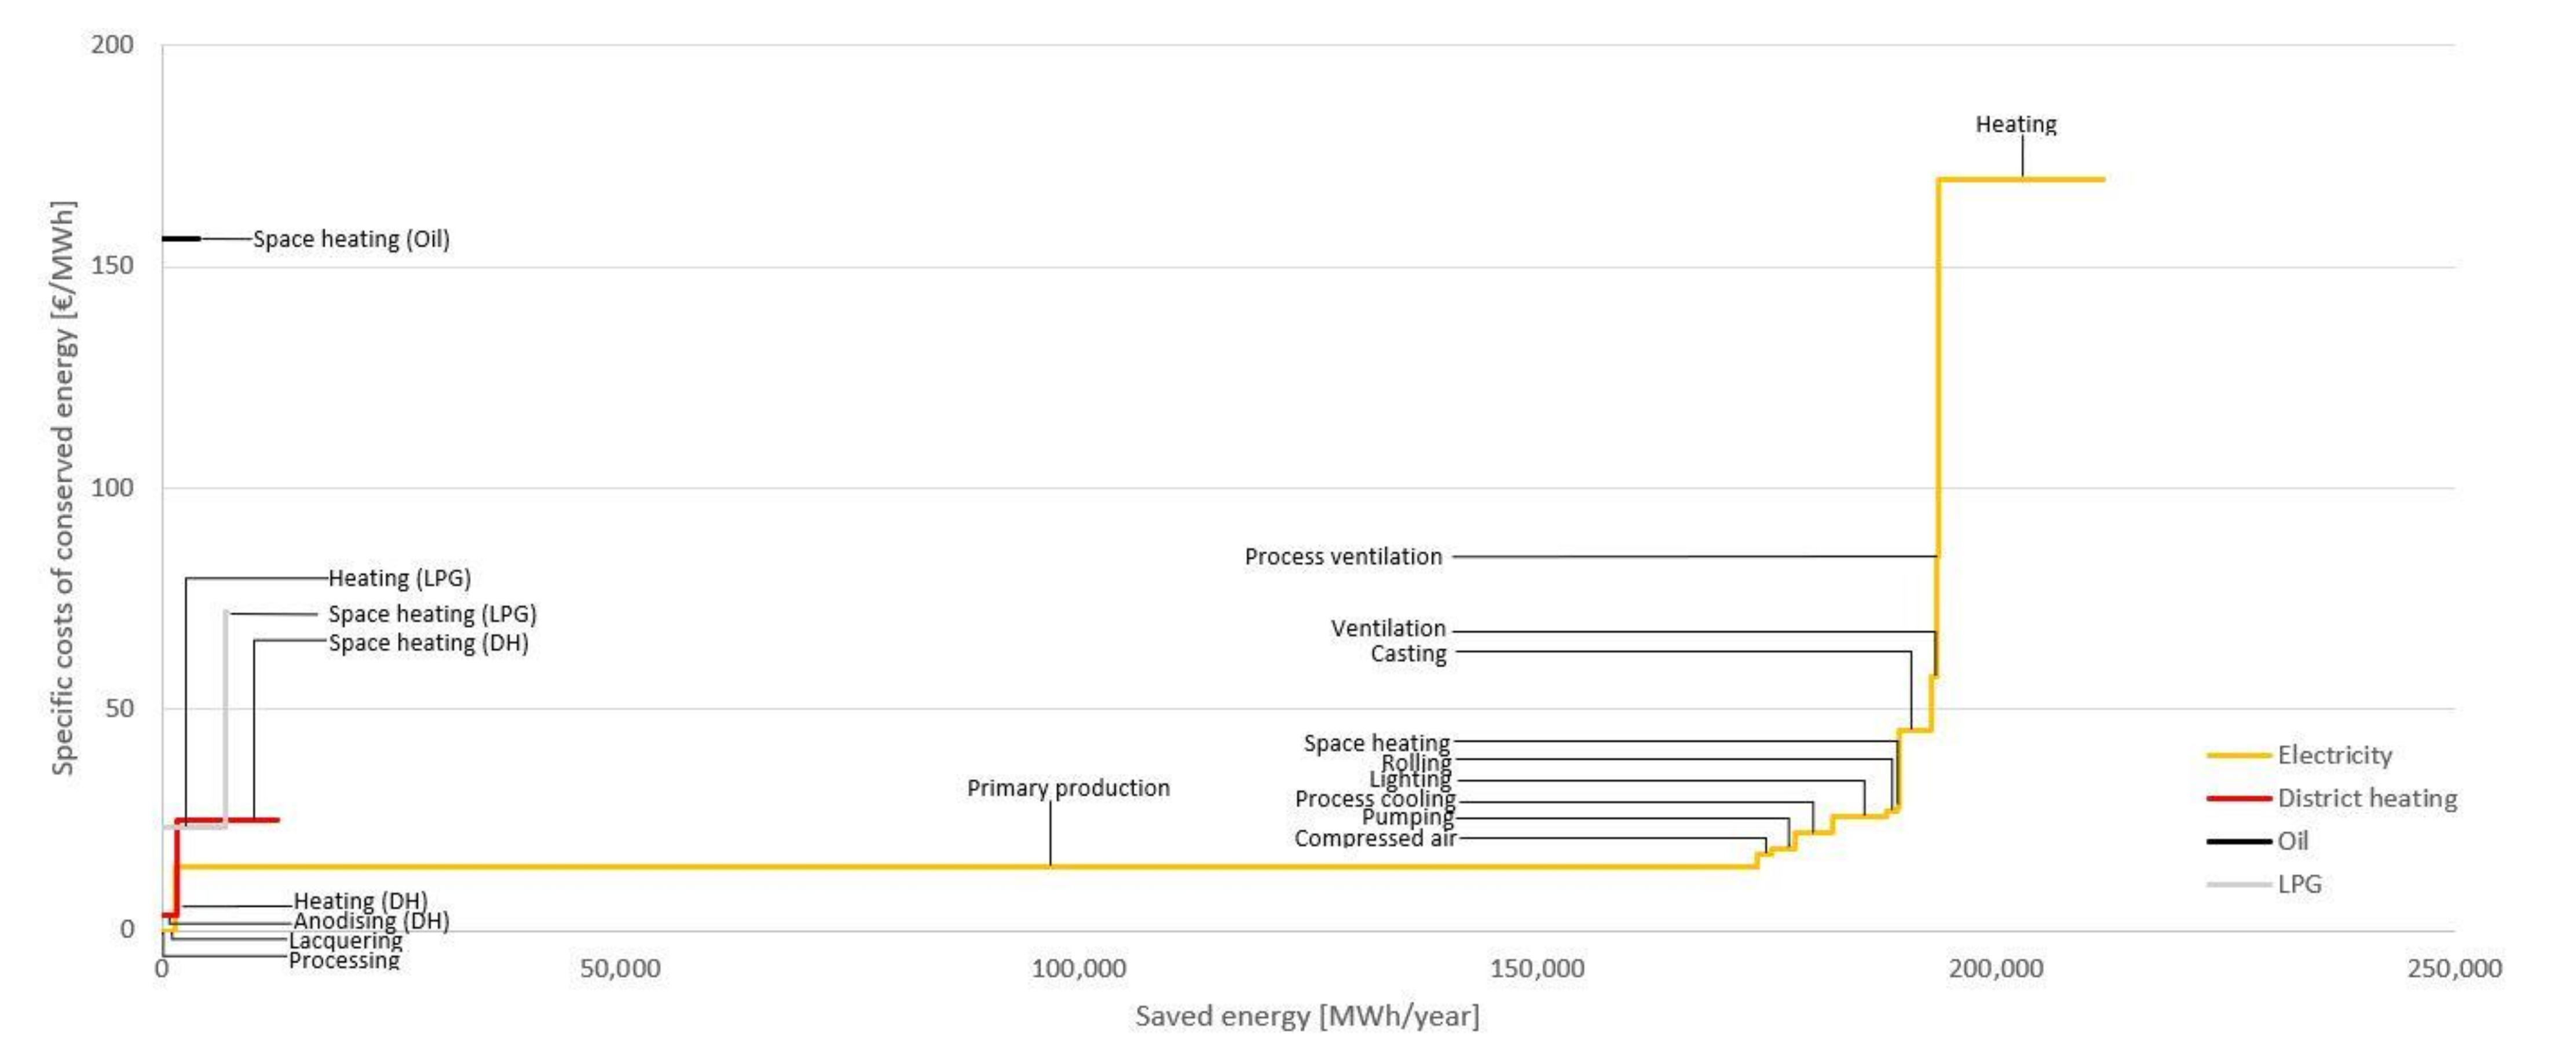Click the Space heating (DH) label
The width and height of the screenshot is (2576, 1052).
click(428, 643)
